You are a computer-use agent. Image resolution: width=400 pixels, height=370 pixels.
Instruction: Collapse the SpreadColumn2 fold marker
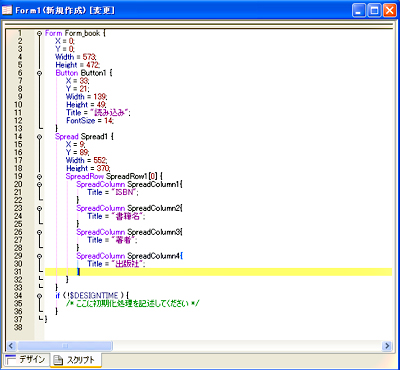[39, 208]
